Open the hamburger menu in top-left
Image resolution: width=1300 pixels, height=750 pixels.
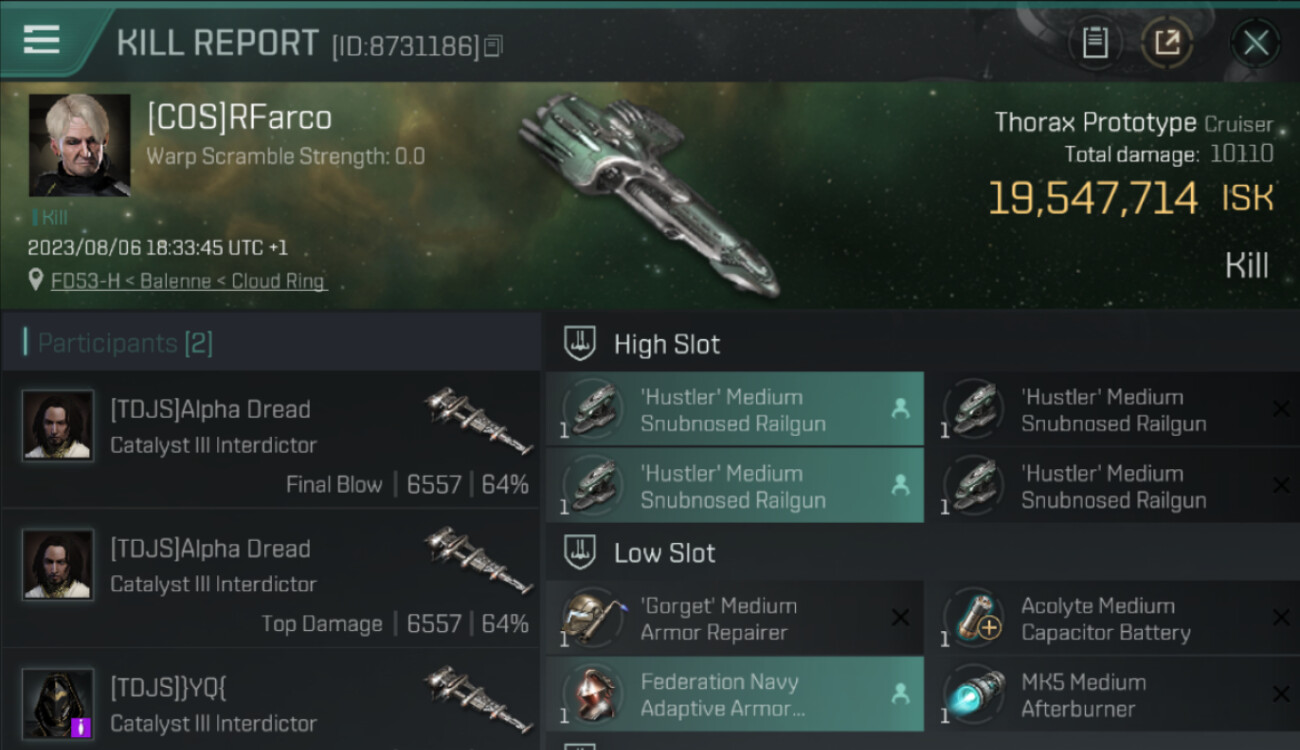point(41,40)
